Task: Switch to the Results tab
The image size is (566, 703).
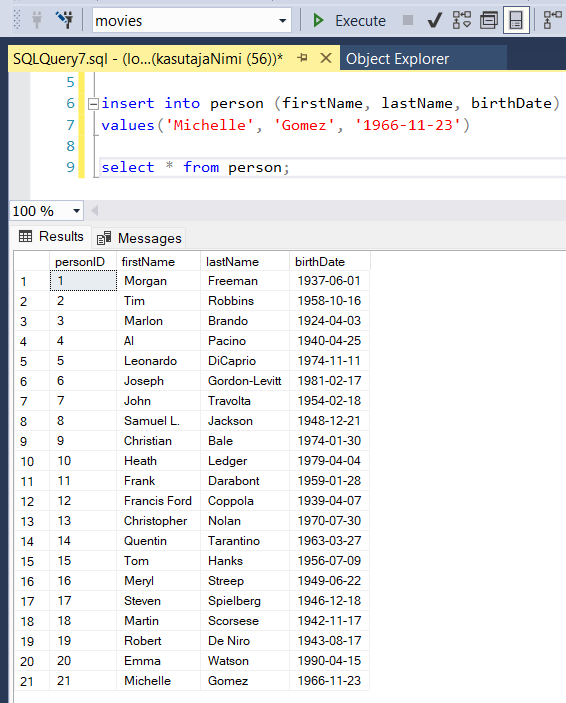Action: tap(52, 236)
